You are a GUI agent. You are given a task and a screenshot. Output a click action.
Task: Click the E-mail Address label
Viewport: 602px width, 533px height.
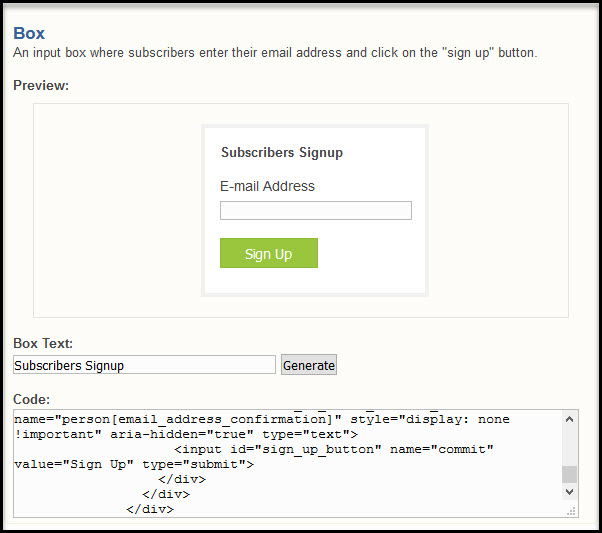(x=267, y=186)
